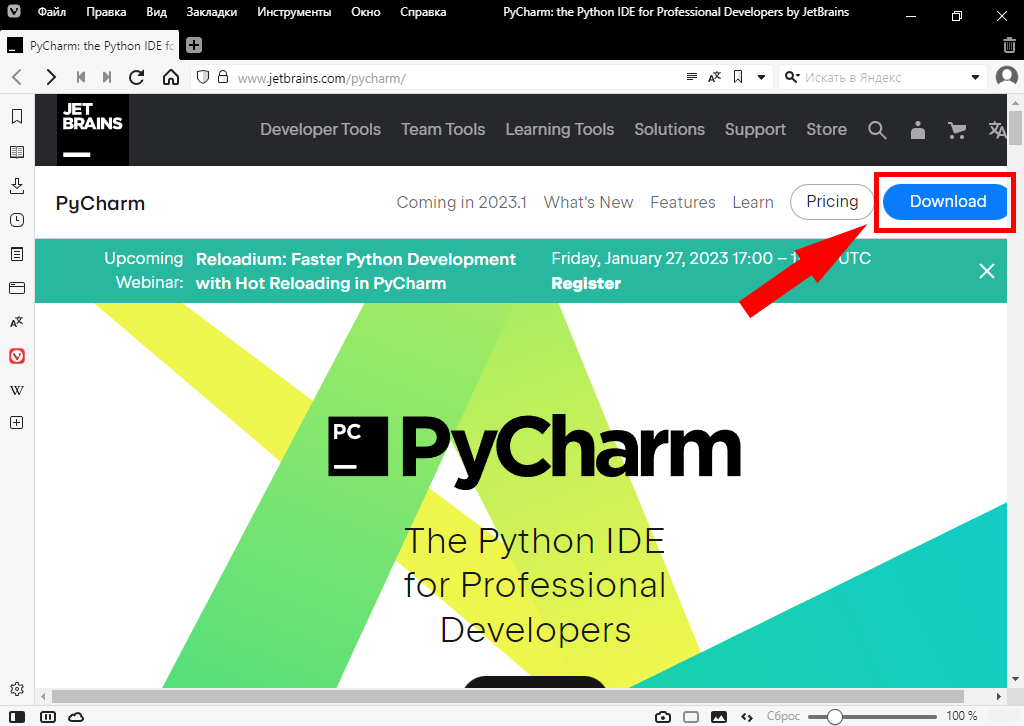Expand the bookmark dropdown arrow in address bar
The height and width of the screenshot is (726, 1024).
(761, 77)
